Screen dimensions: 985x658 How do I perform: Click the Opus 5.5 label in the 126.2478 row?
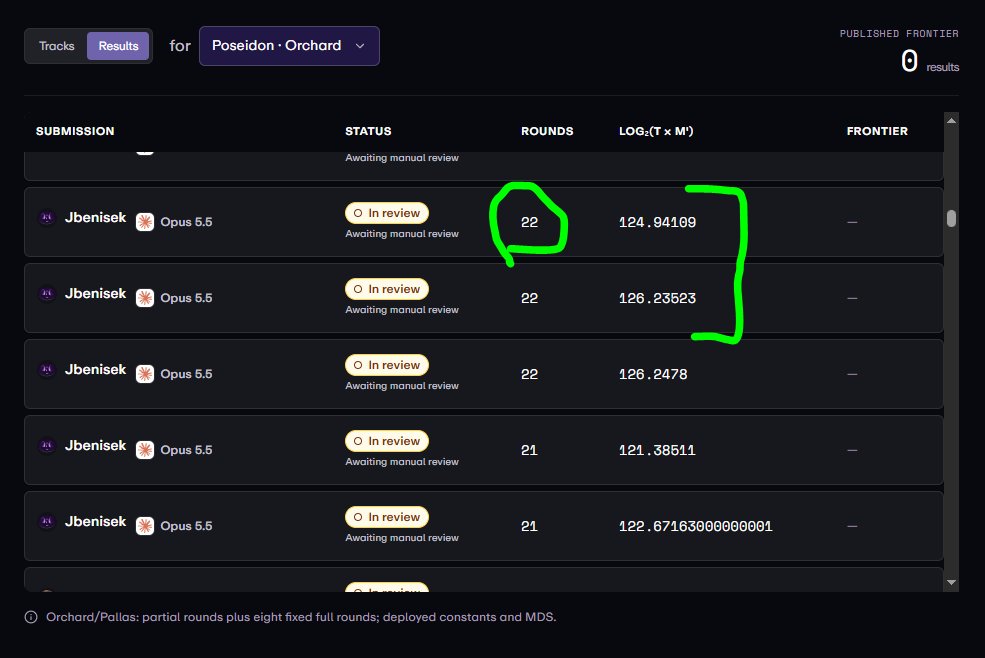(x=186, y=374)
